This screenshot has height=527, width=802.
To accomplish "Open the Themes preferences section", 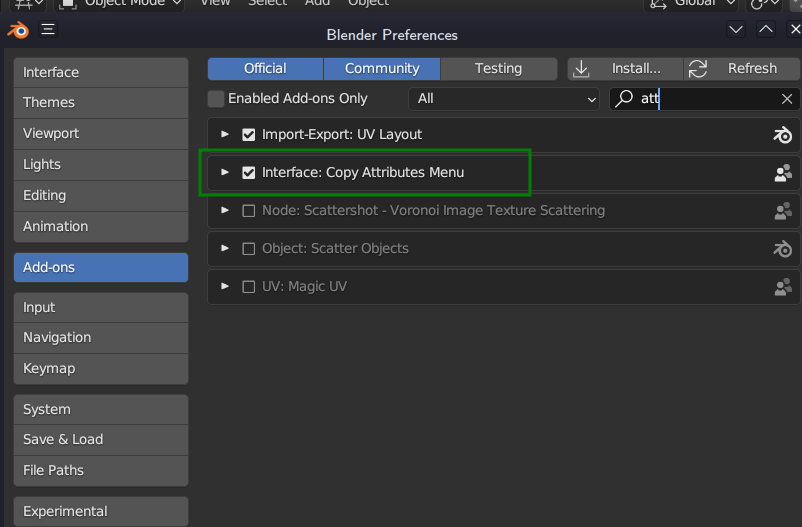I will click(x=101, y=103).
